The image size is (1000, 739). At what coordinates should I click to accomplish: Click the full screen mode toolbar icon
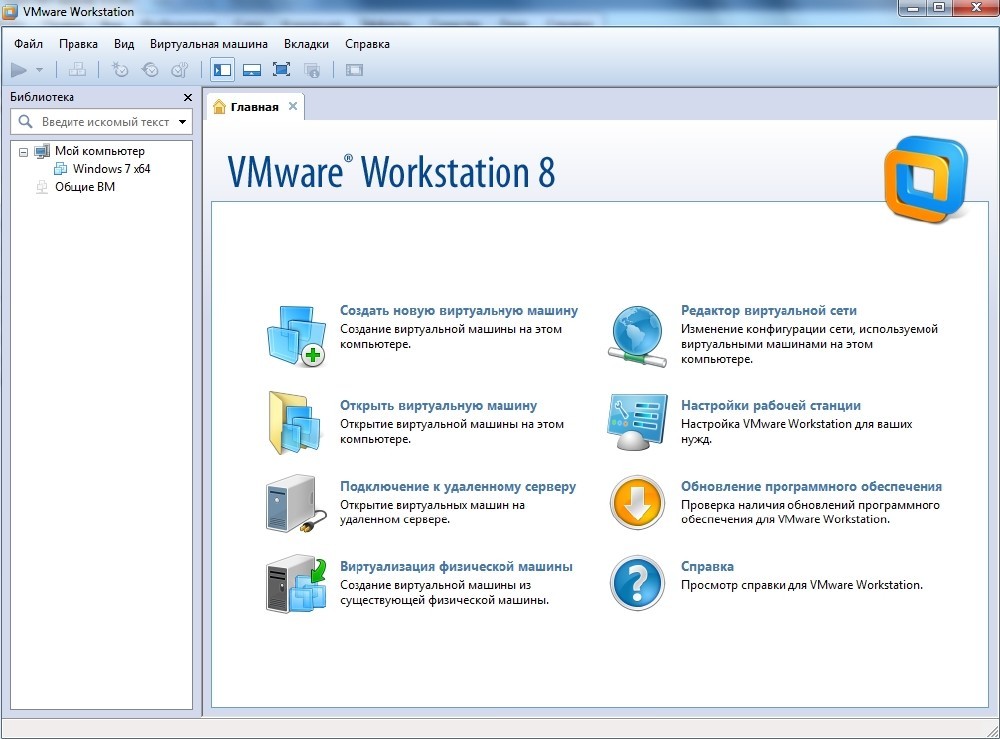click(x=281, y=70)
